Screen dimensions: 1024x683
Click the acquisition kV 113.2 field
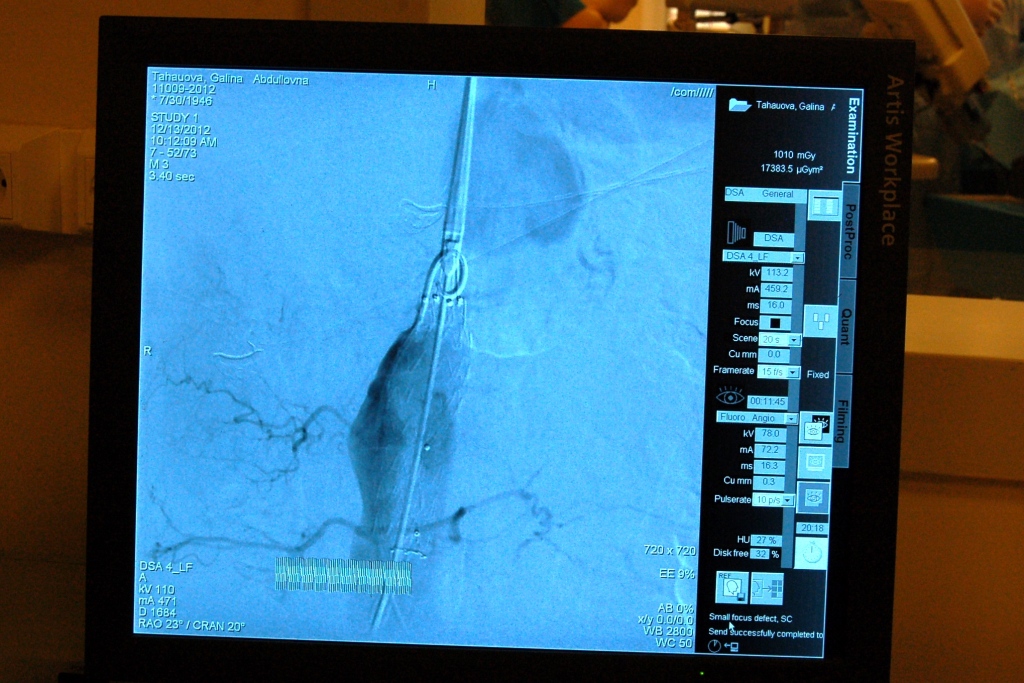point(776,273)
